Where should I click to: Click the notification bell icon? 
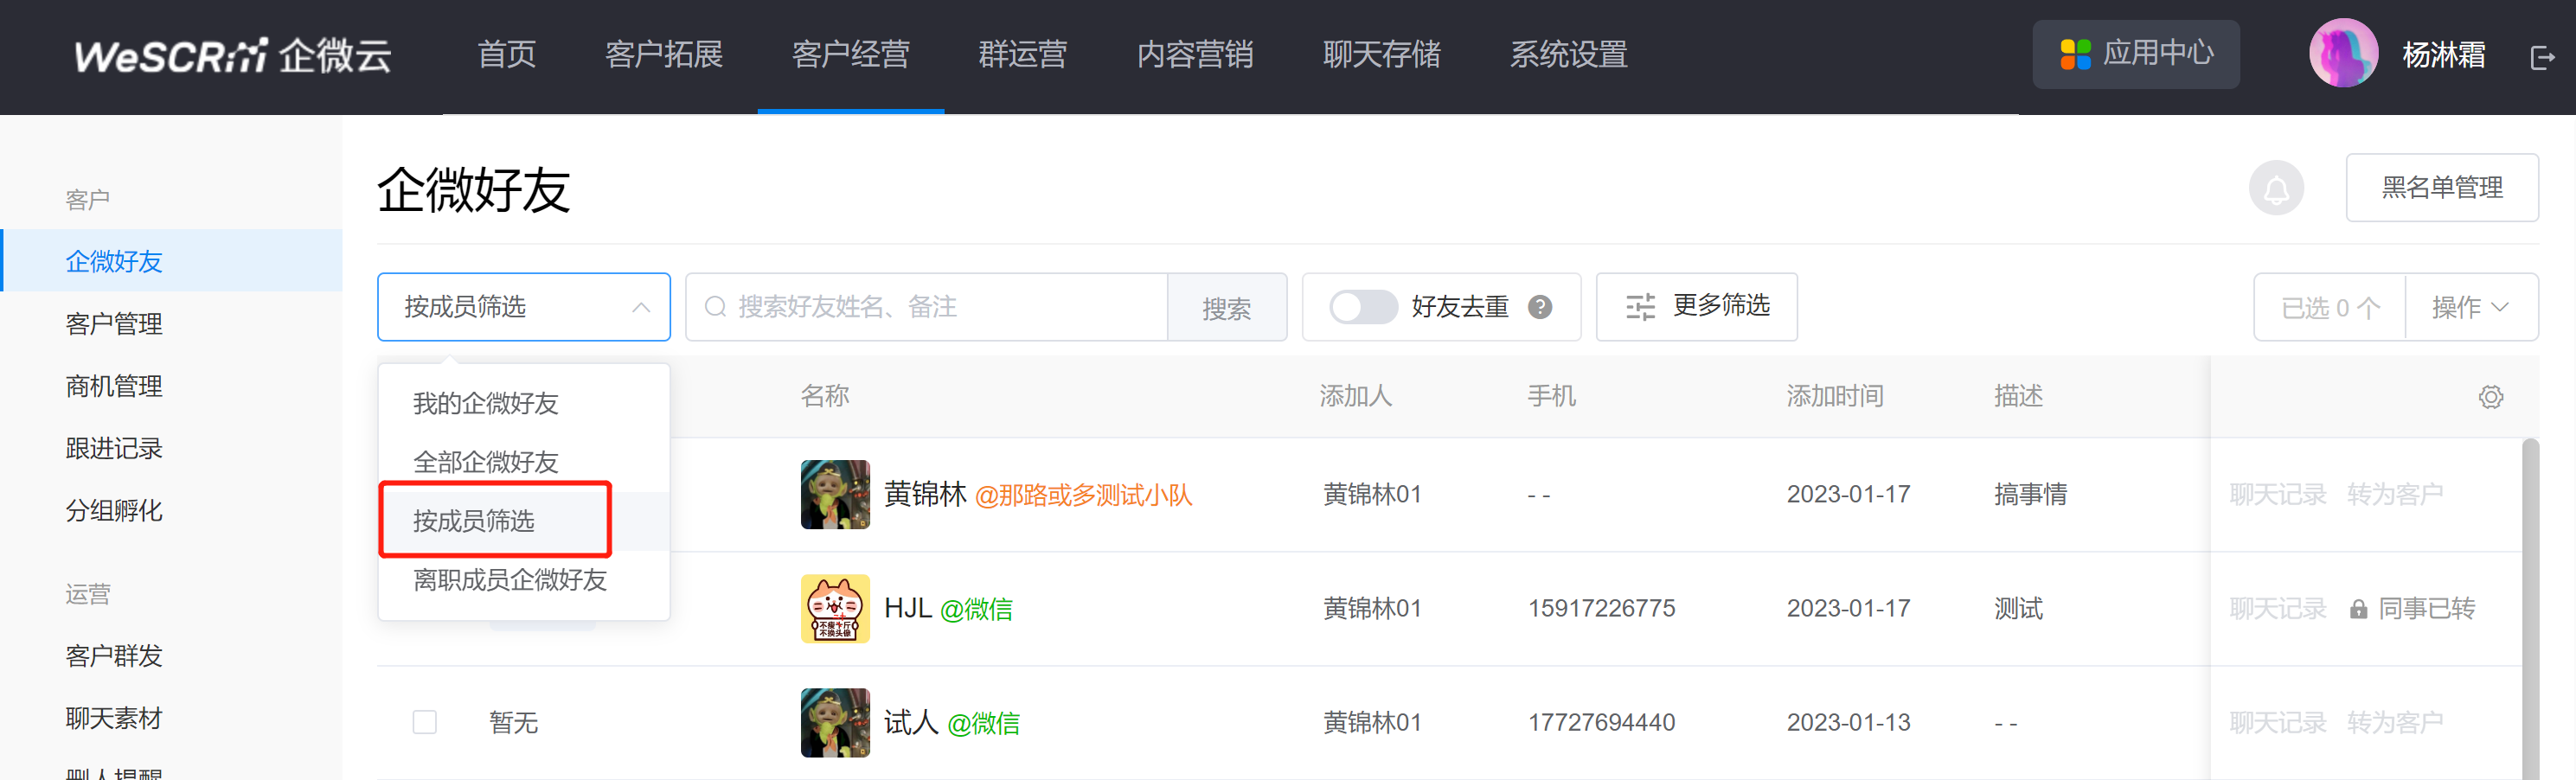pos(2275,188)
